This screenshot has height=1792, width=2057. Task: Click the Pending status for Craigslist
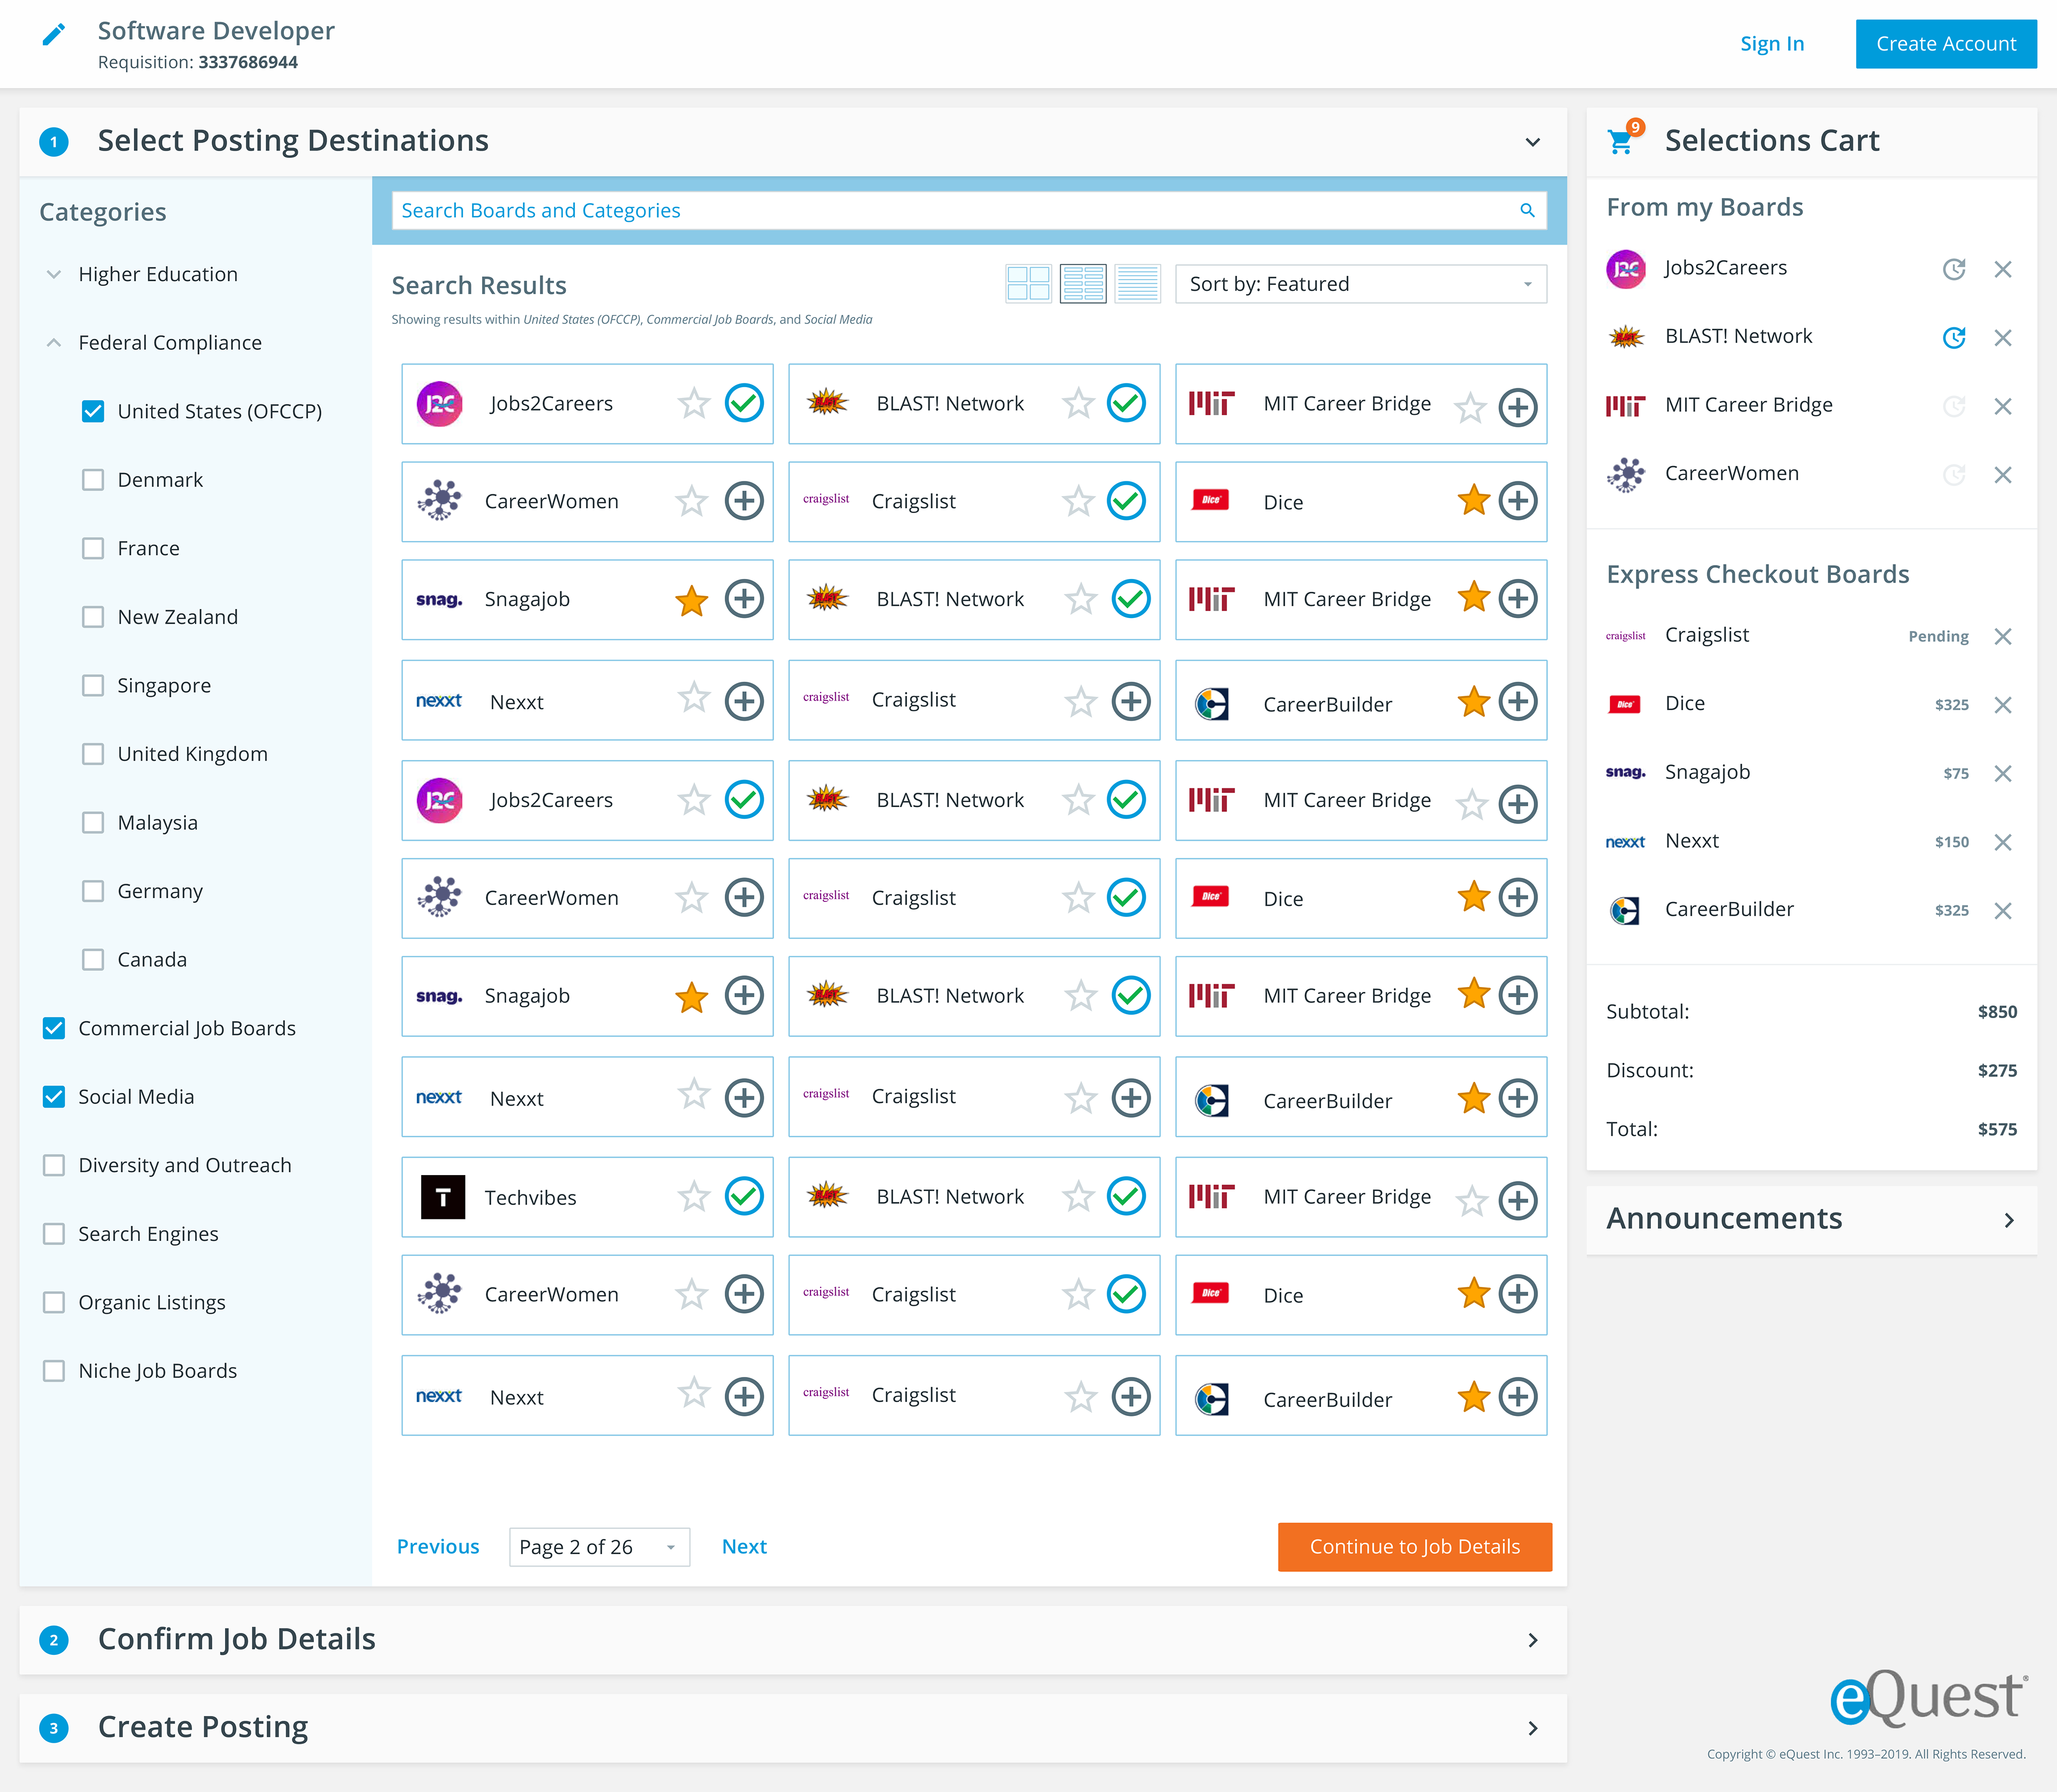click(1938, 636)
